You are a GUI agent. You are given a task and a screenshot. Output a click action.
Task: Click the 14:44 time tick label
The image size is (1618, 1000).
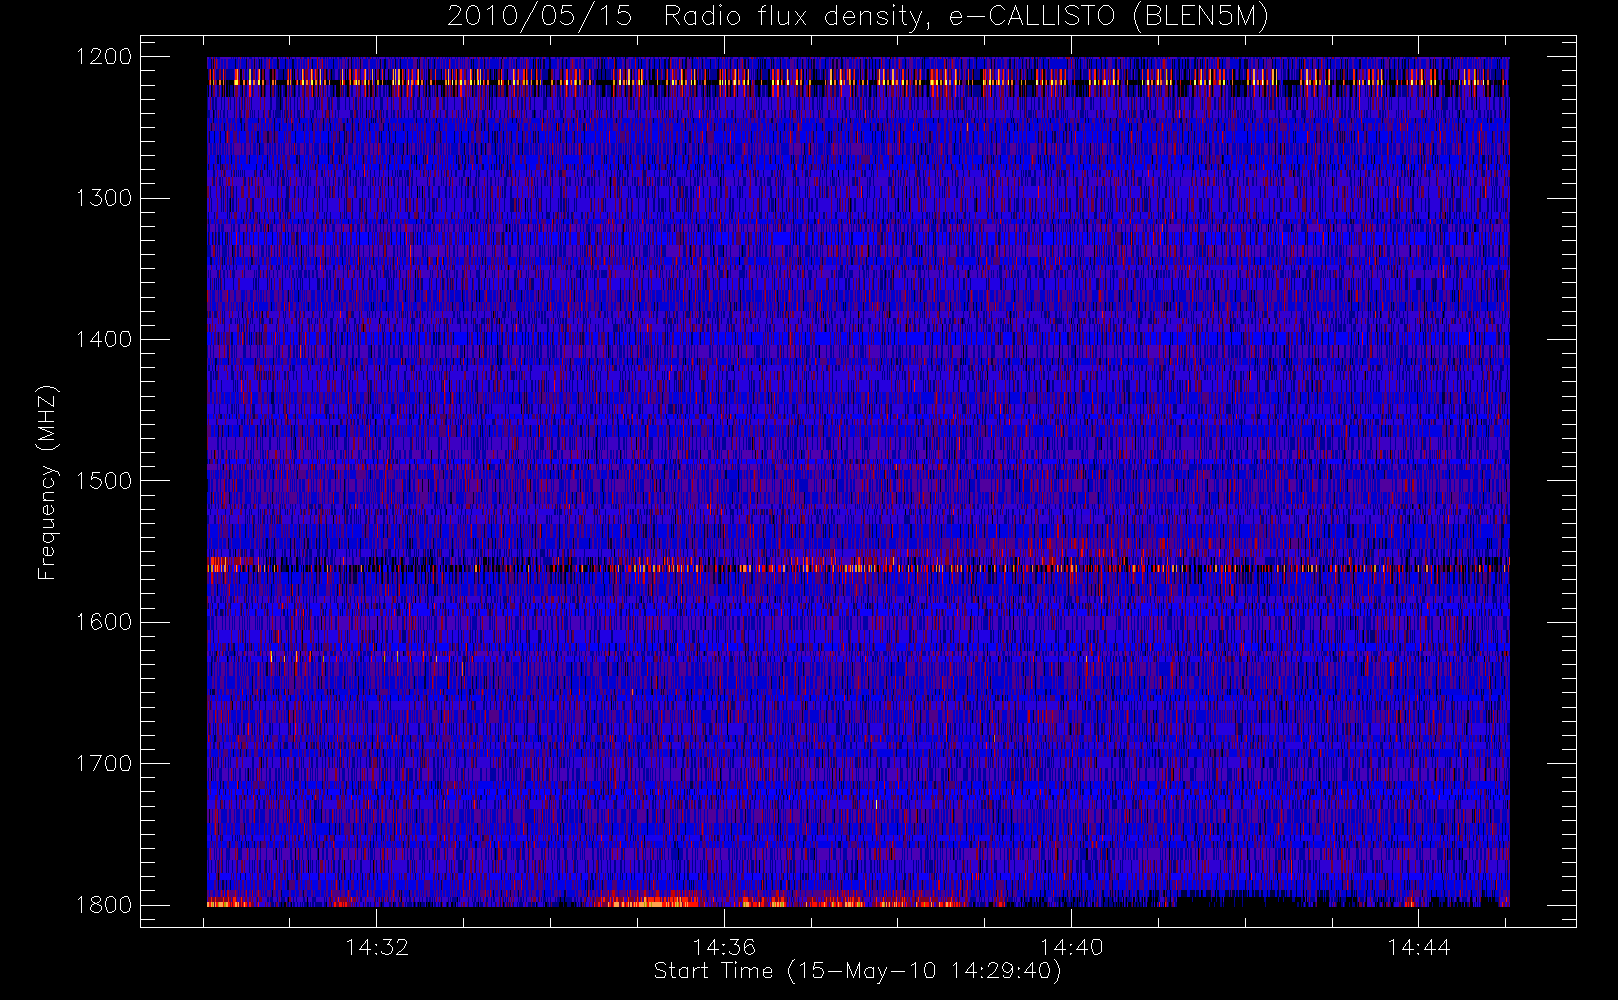tap(1418, 947)
